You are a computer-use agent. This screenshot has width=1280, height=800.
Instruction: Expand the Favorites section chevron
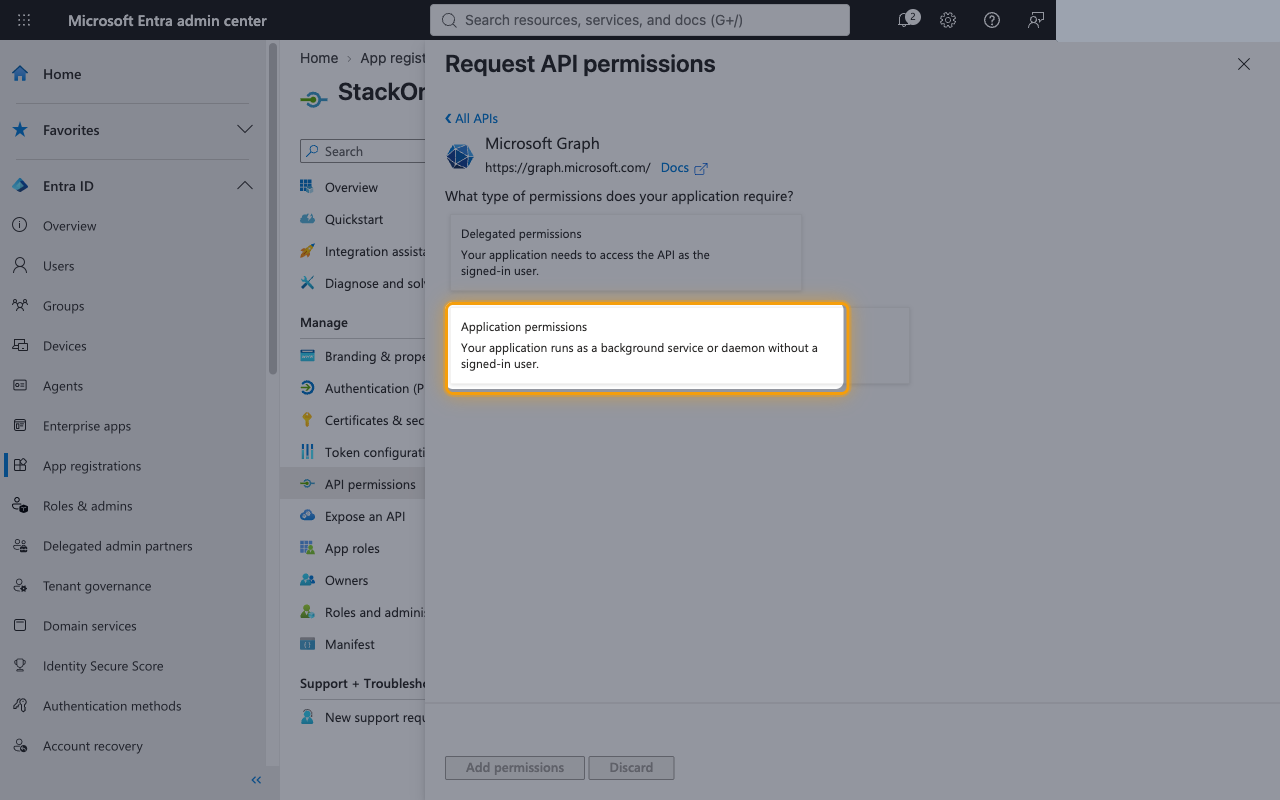pos(244,130)
